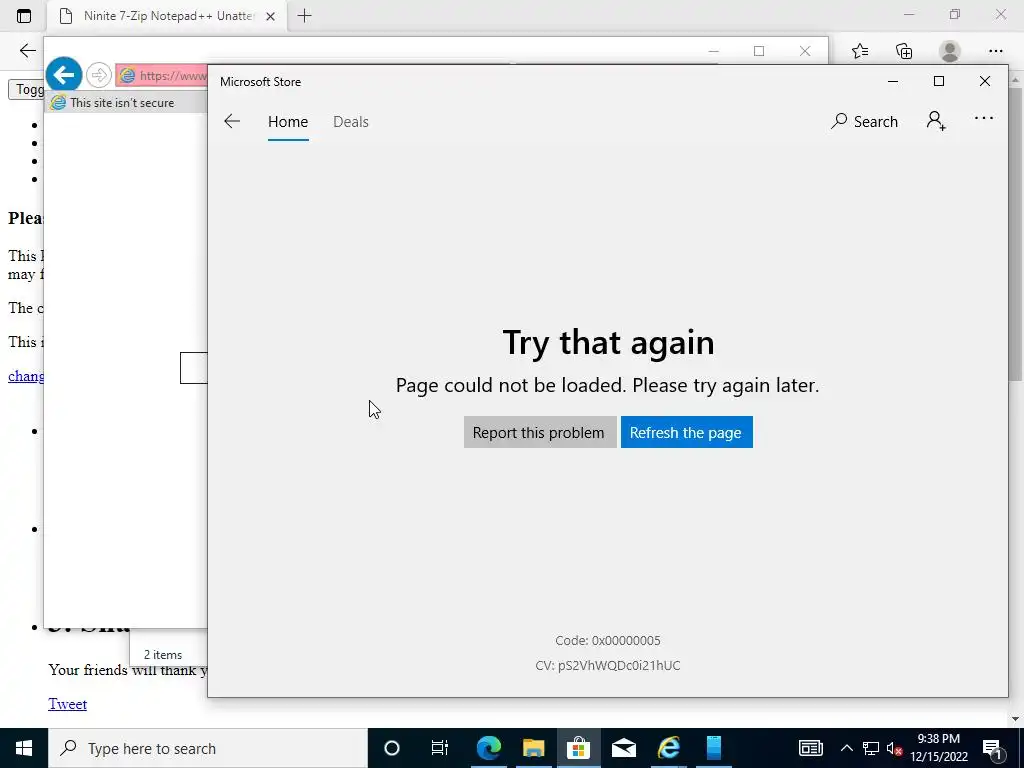Viewport: 1024px width, 768px height.
Task: Open Cortana from the taskbar
Action: (392, 748)
